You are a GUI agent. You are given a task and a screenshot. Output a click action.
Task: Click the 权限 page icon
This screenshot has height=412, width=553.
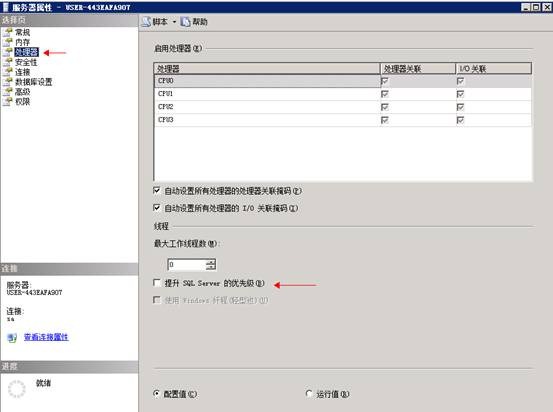tap(8, 102)
